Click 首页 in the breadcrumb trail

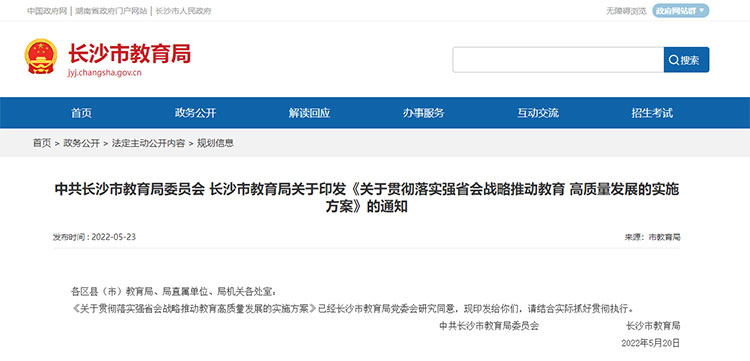click(x=42, y=143)
